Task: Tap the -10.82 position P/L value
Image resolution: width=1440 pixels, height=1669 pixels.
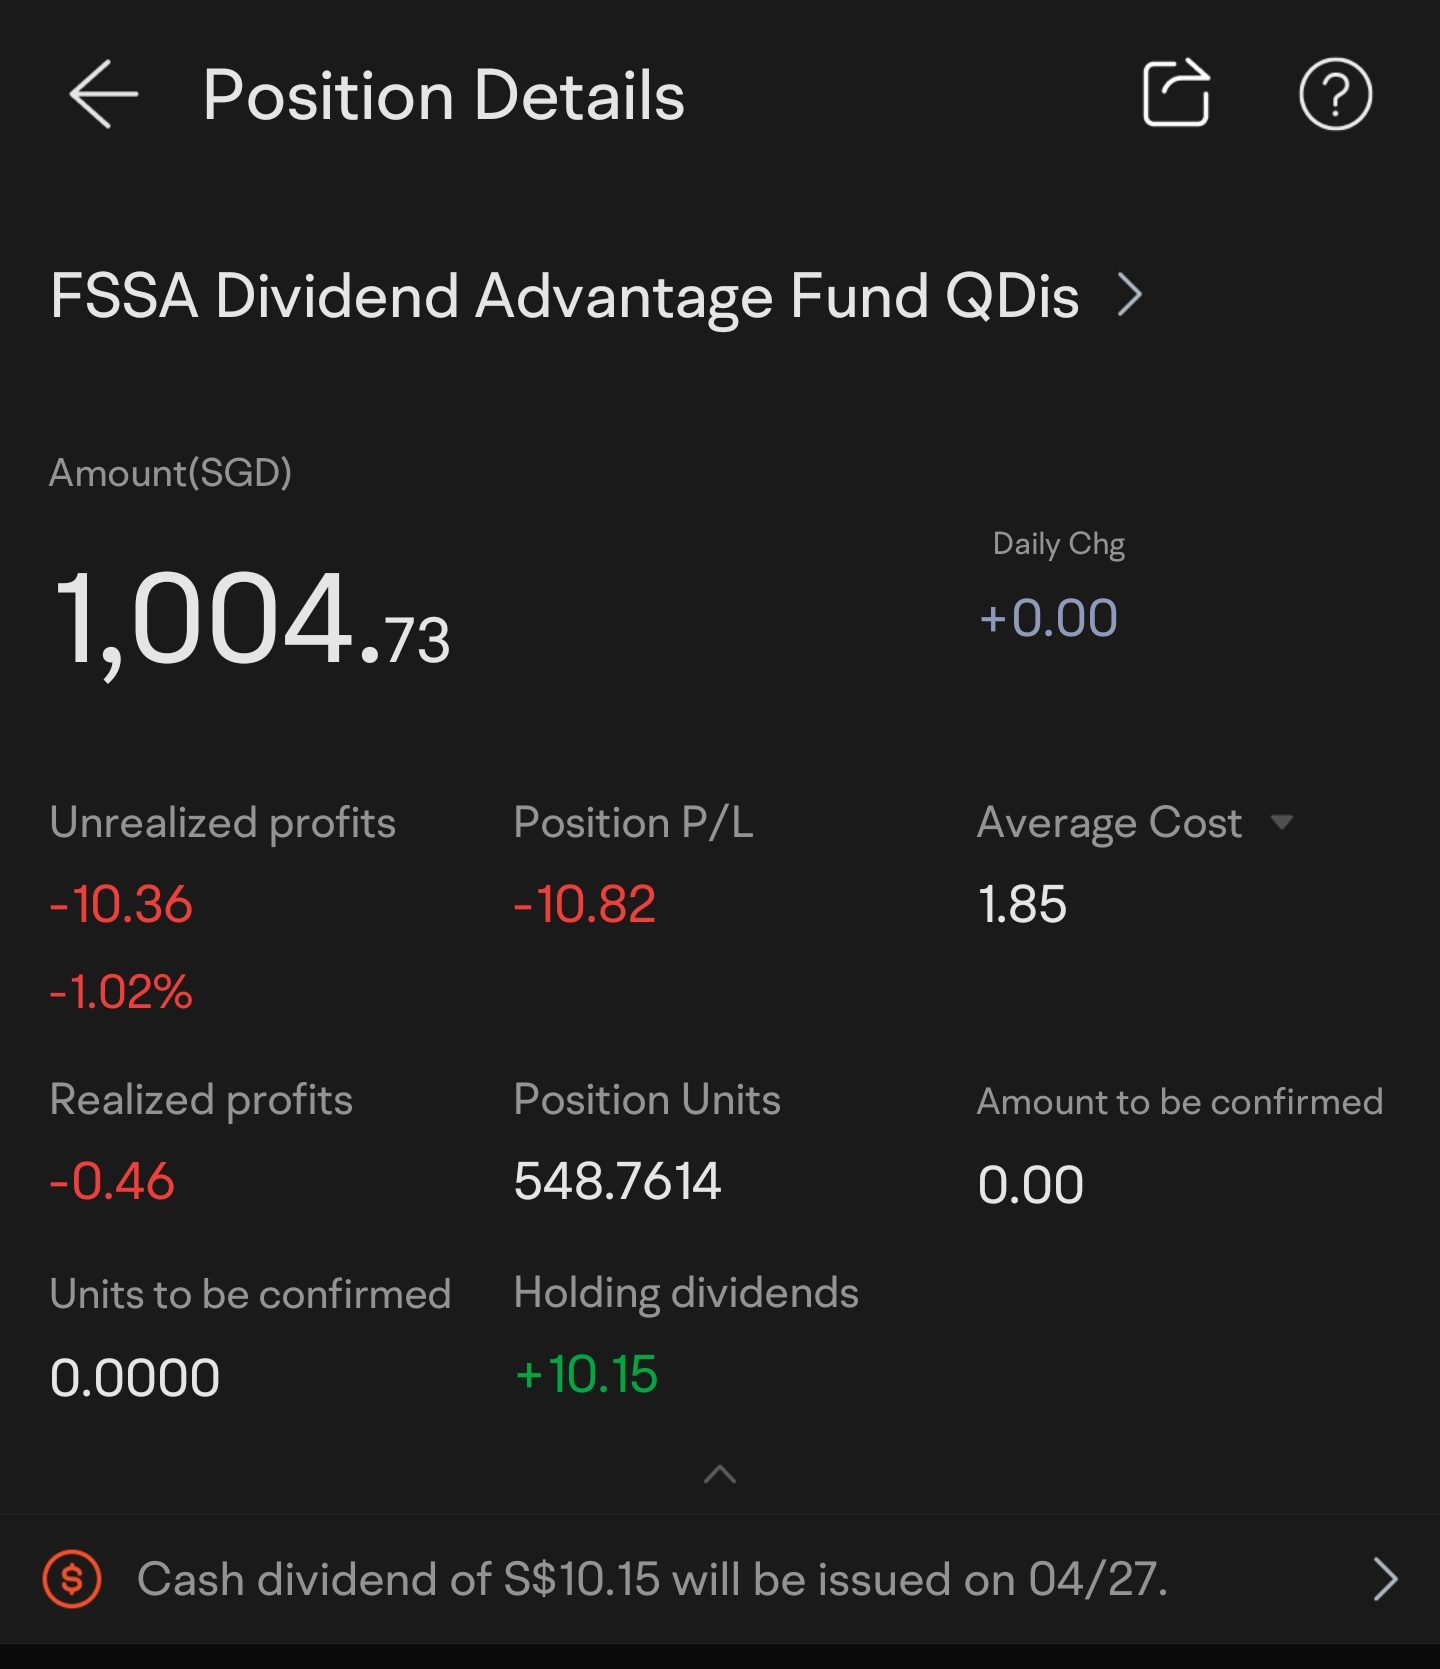Action: (585, 904)
